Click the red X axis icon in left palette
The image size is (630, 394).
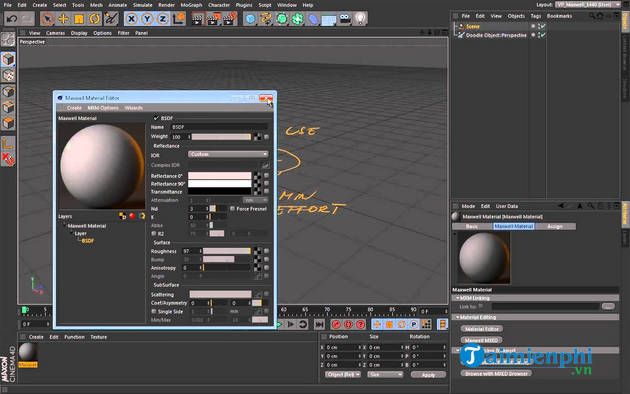pyautogui.click(x=8, y=159)
